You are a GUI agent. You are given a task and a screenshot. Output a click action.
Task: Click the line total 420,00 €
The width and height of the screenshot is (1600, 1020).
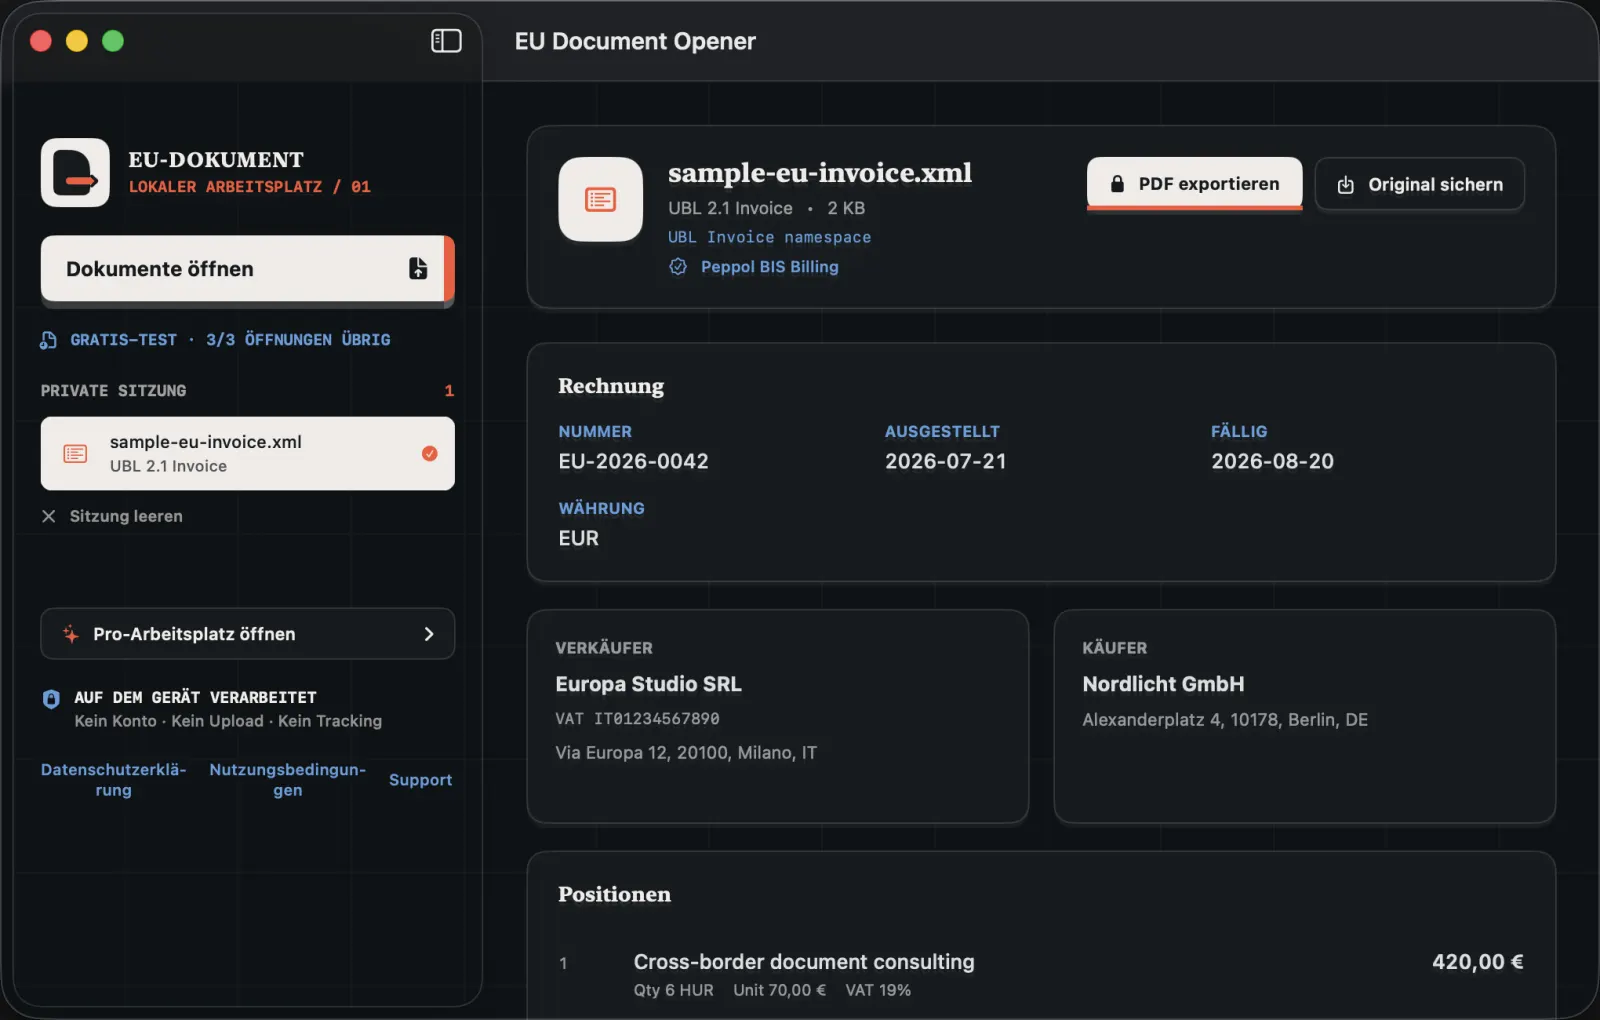click(1478, 962)
